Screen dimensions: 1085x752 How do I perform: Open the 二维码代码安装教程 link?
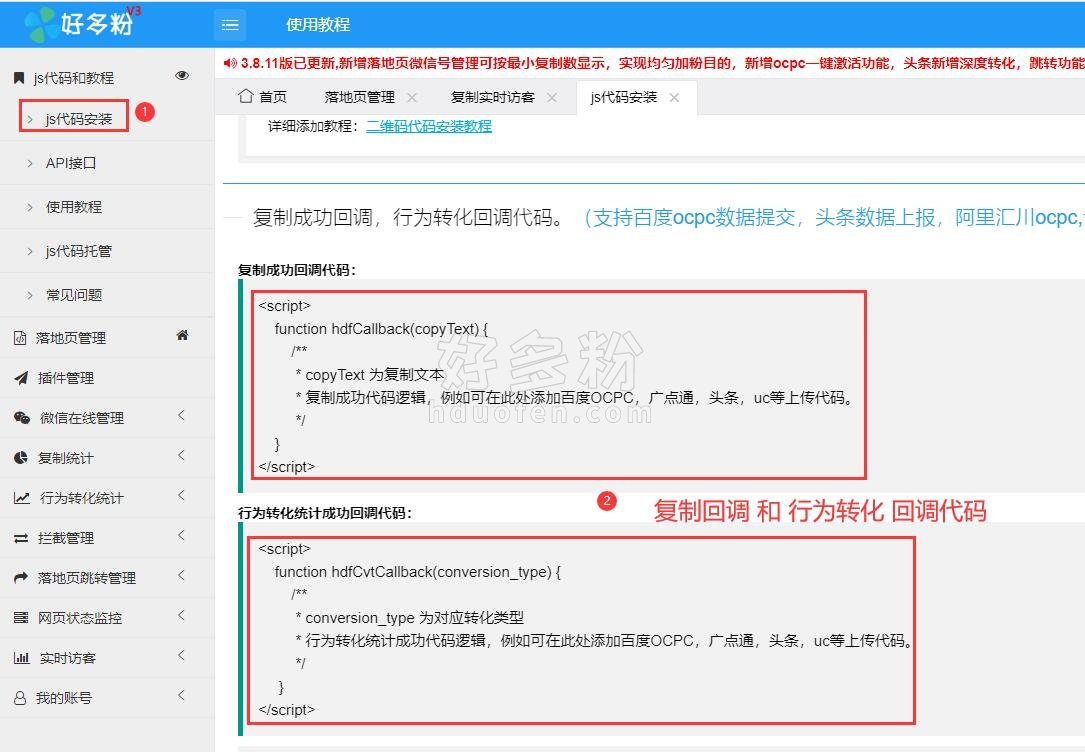(x=428, y=126)
